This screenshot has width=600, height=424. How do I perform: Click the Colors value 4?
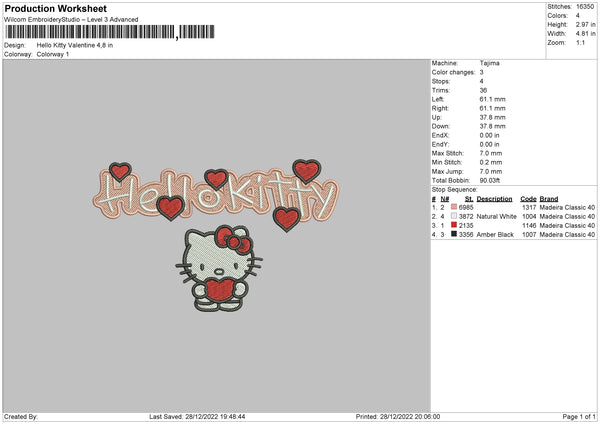tap(578, 16)
